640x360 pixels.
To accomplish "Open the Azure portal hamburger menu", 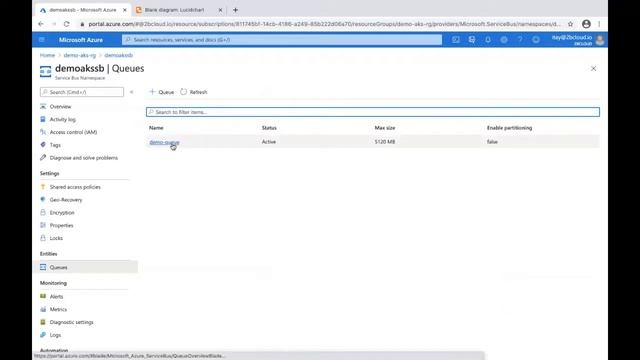I will pyautogui.click(x=42, y=40).
